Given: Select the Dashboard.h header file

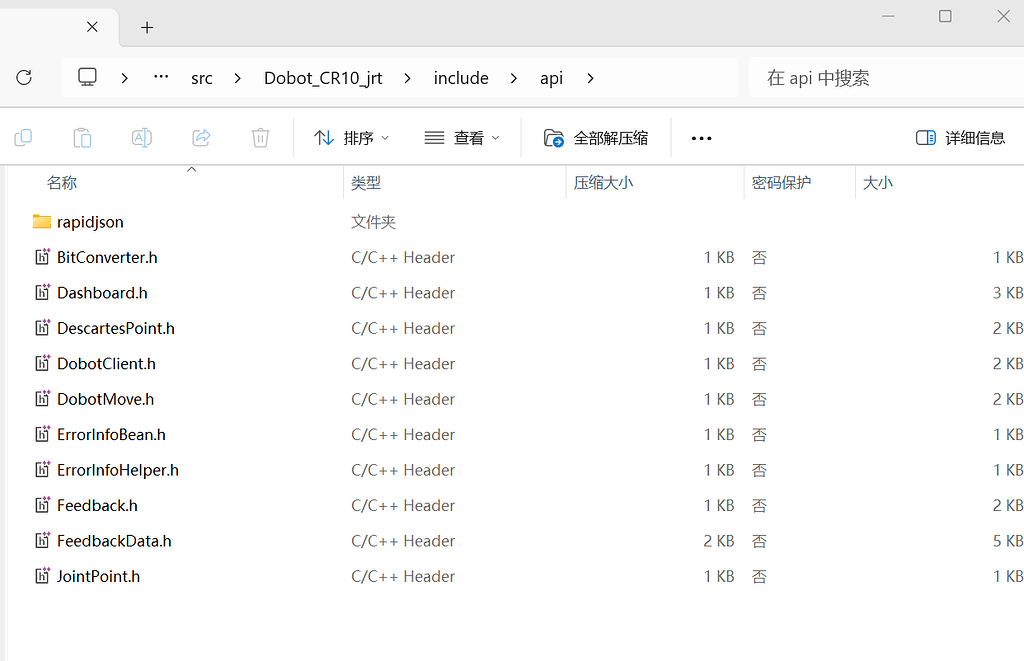Looking at the screenshot, I should point(102,292).
